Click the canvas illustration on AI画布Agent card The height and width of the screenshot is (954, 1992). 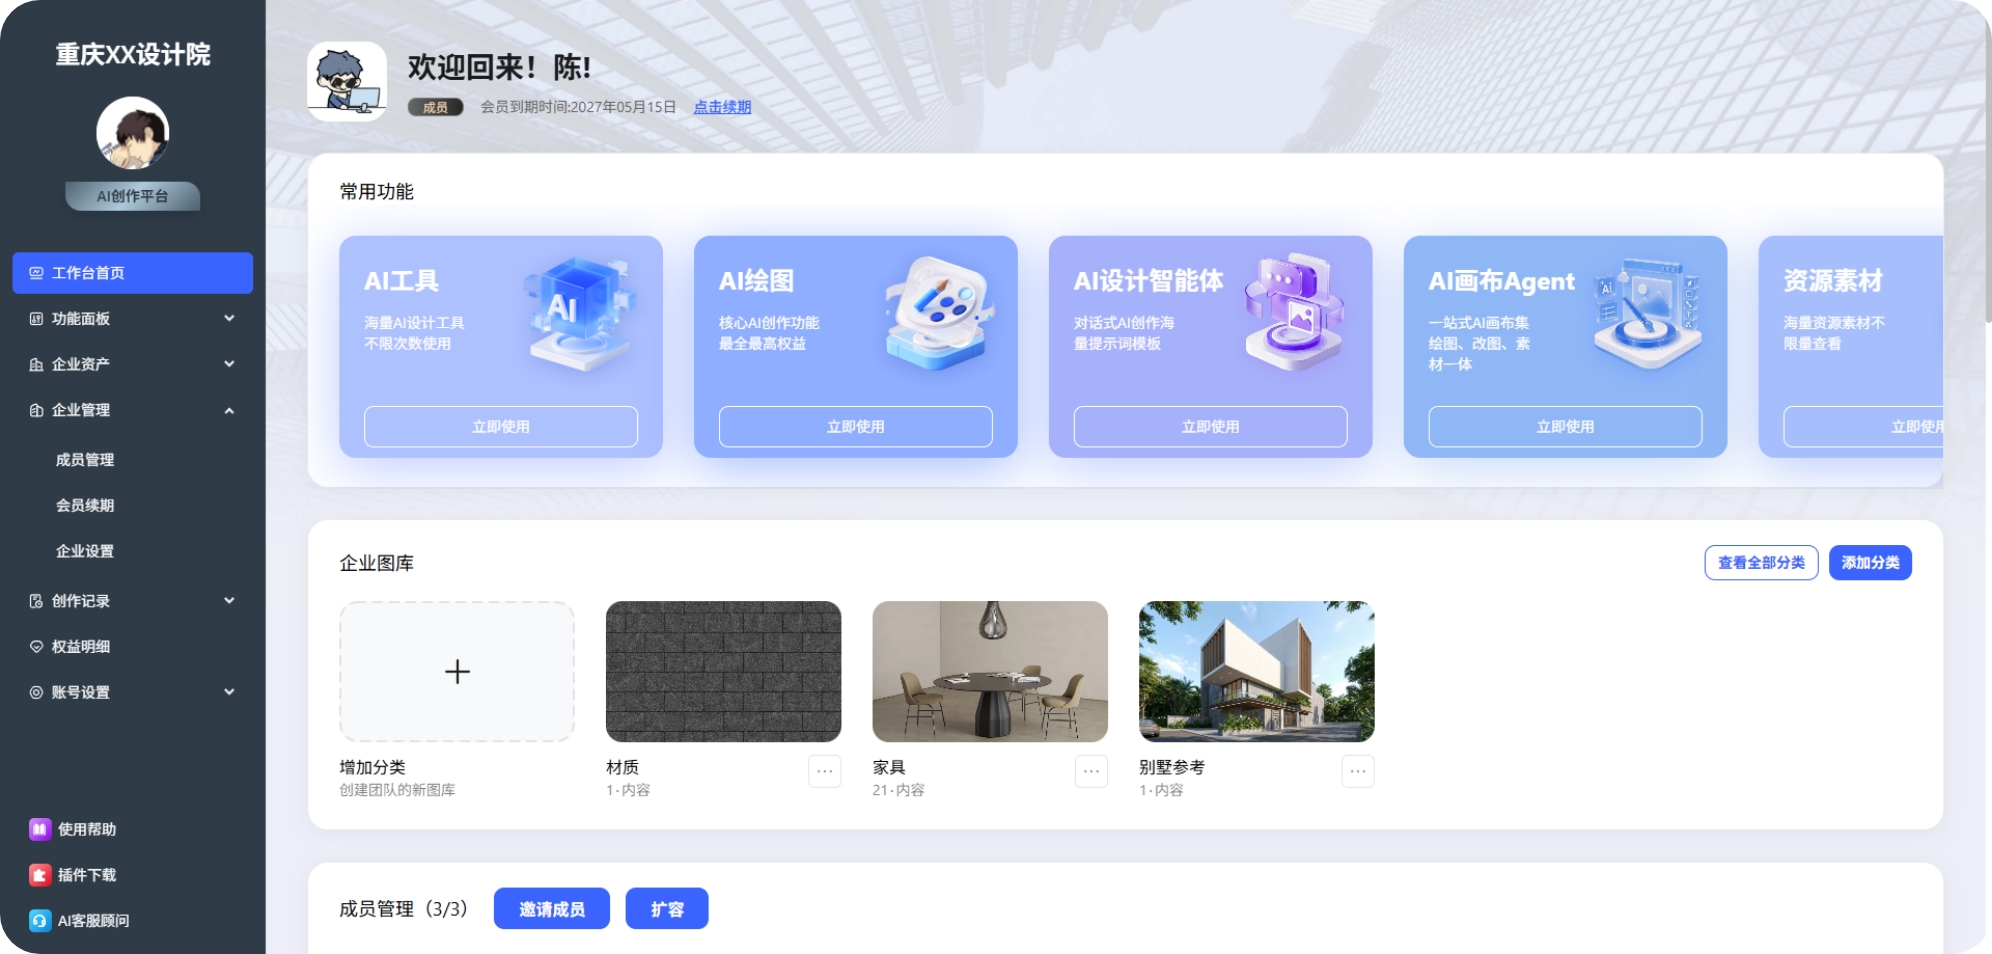[1647, 312]
